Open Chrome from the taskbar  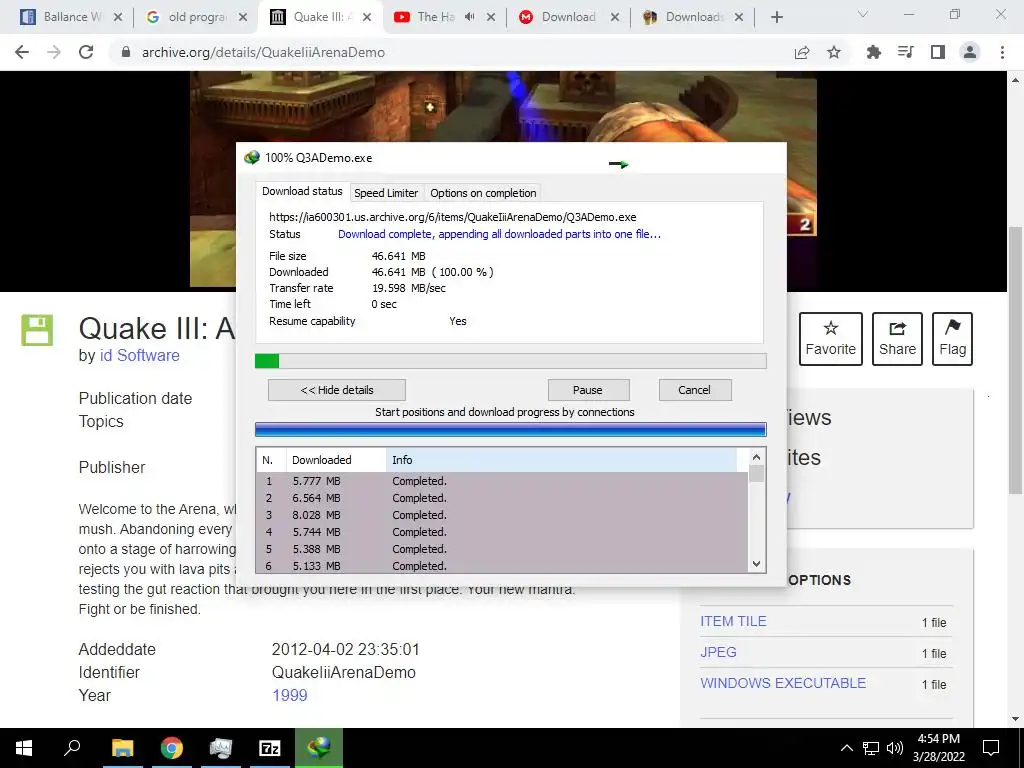tap(172, 748)
